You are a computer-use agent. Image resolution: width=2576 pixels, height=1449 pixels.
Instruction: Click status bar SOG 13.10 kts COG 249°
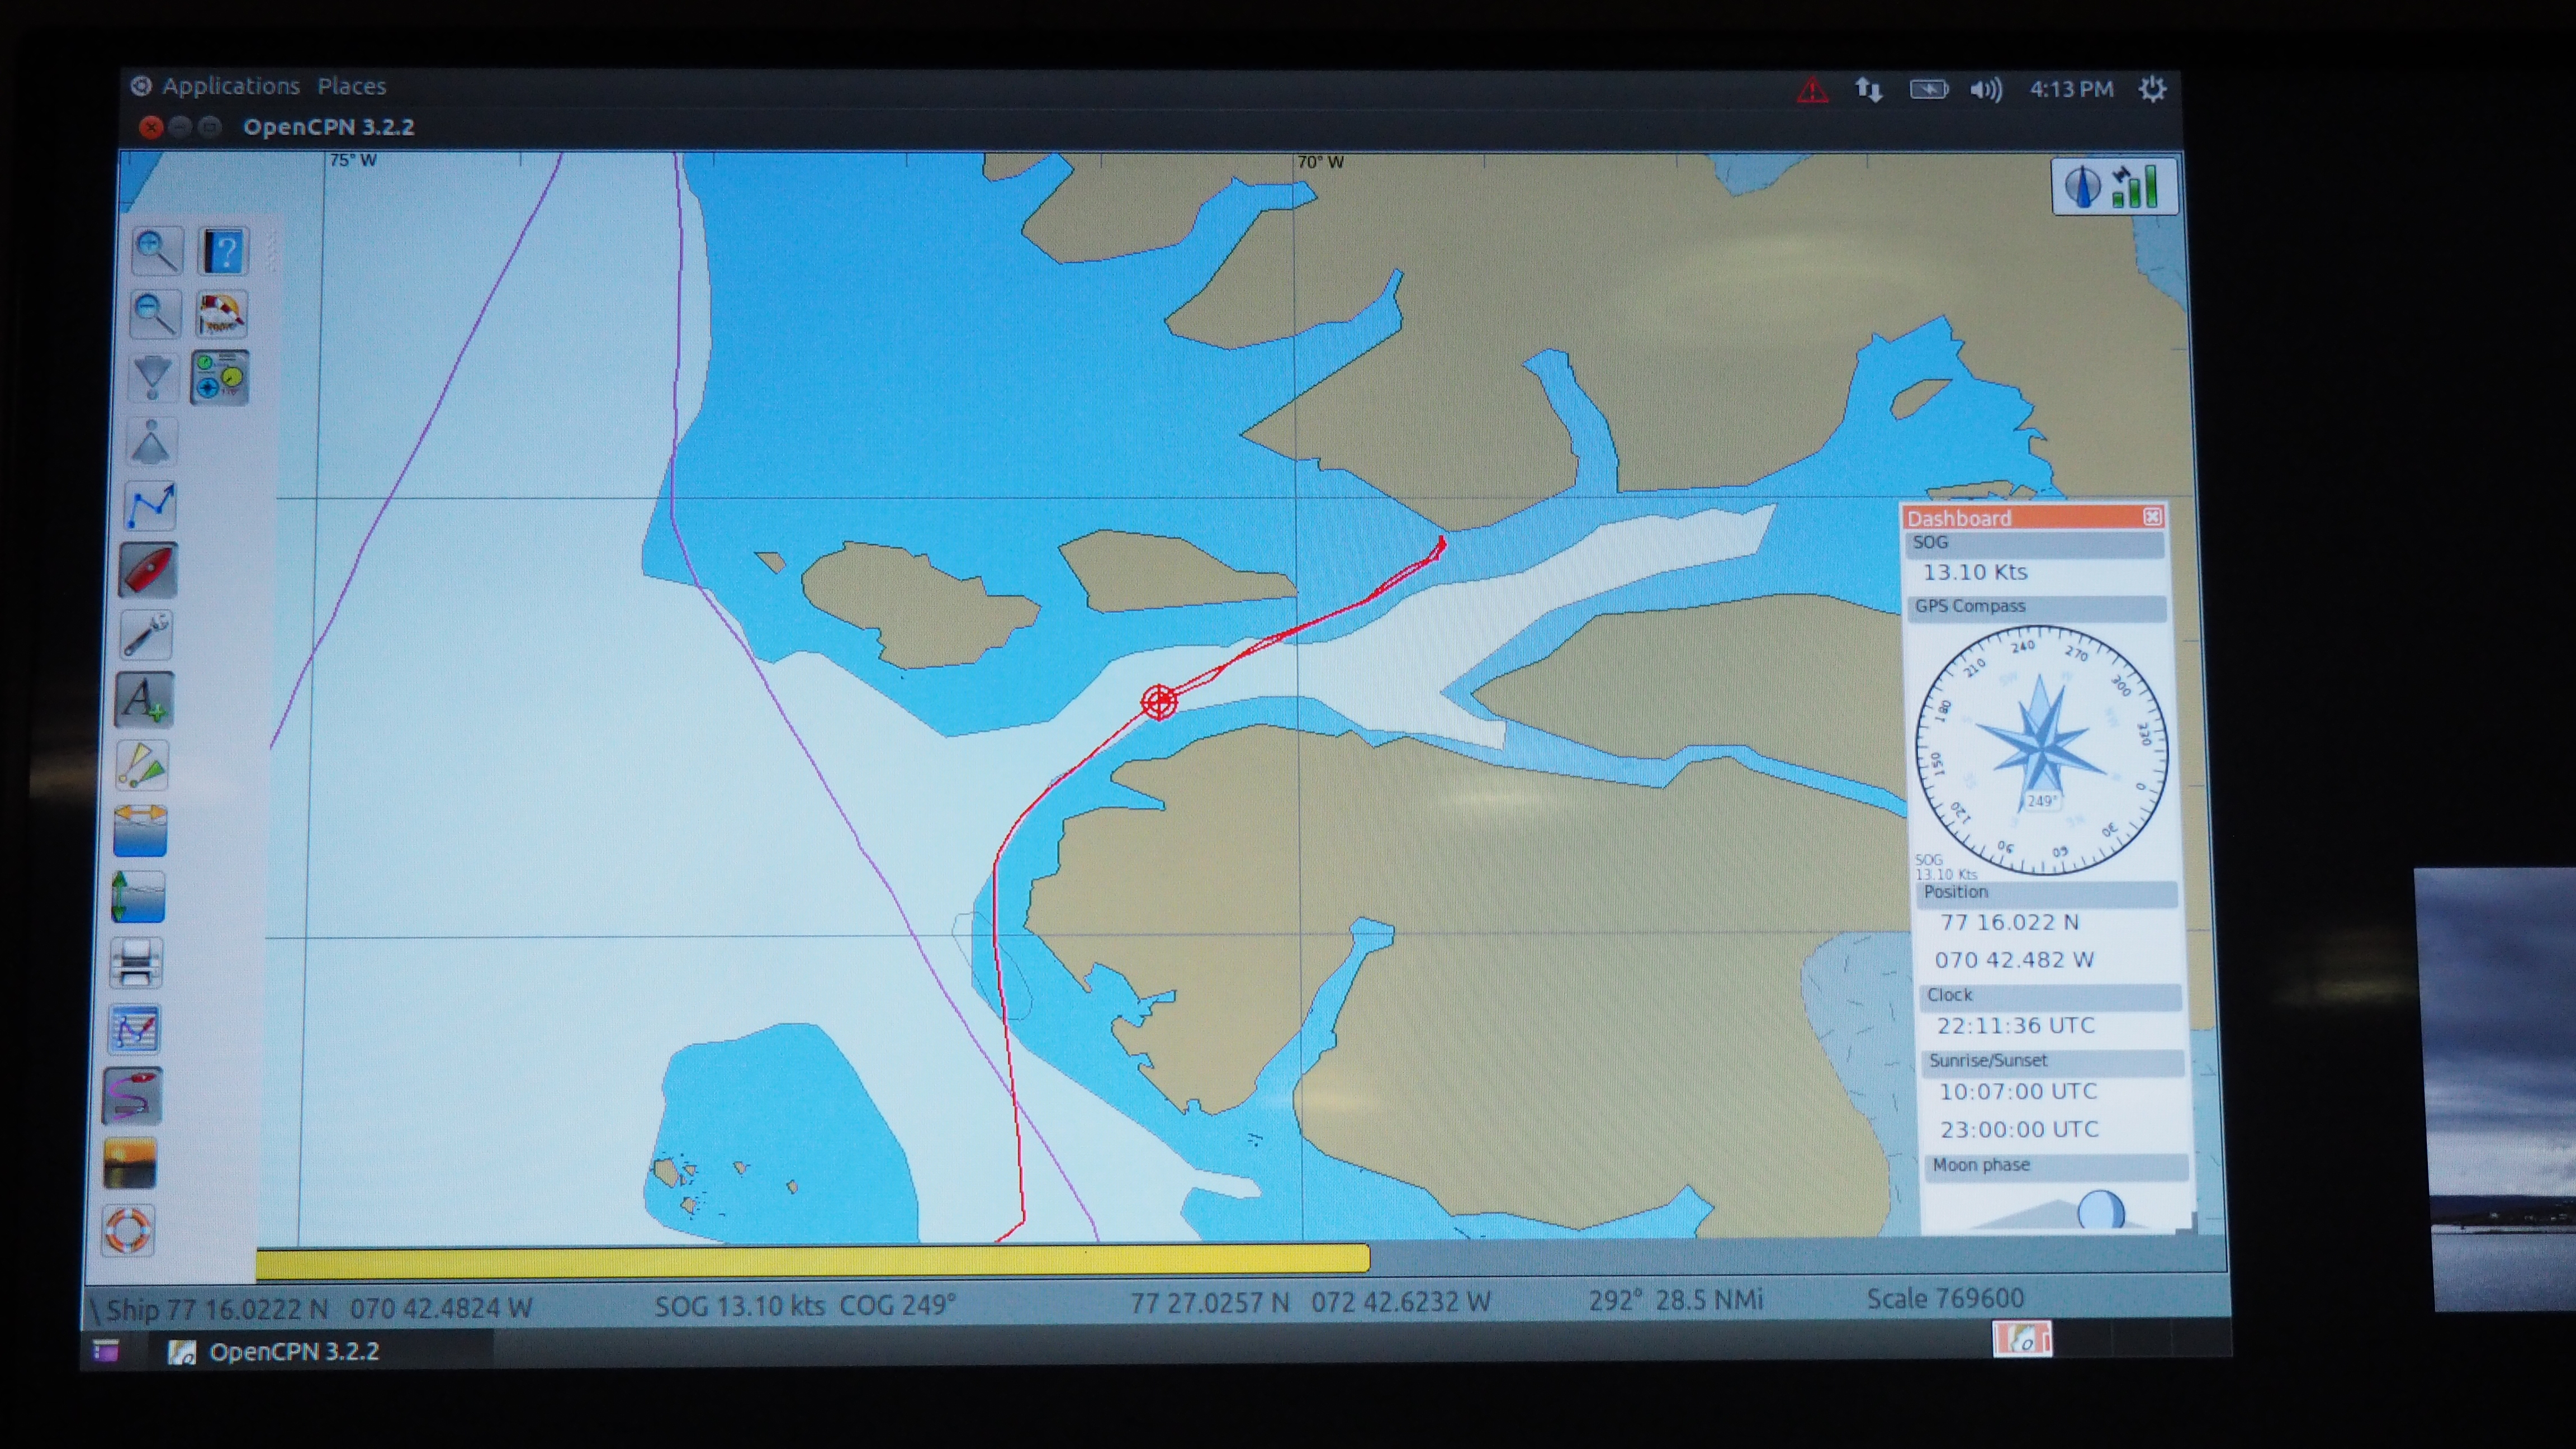tap(805, 1306)
